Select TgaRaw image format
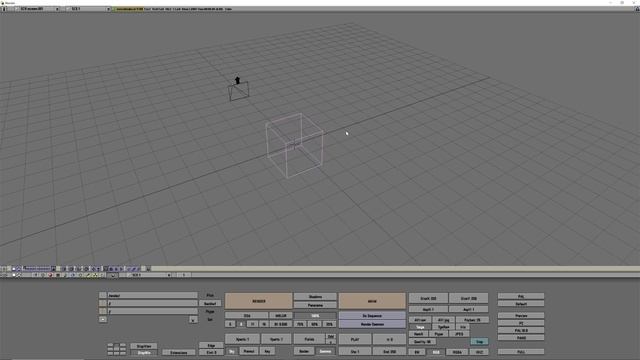The height and width of the screenshot is (360, 640). coord(444,327)
